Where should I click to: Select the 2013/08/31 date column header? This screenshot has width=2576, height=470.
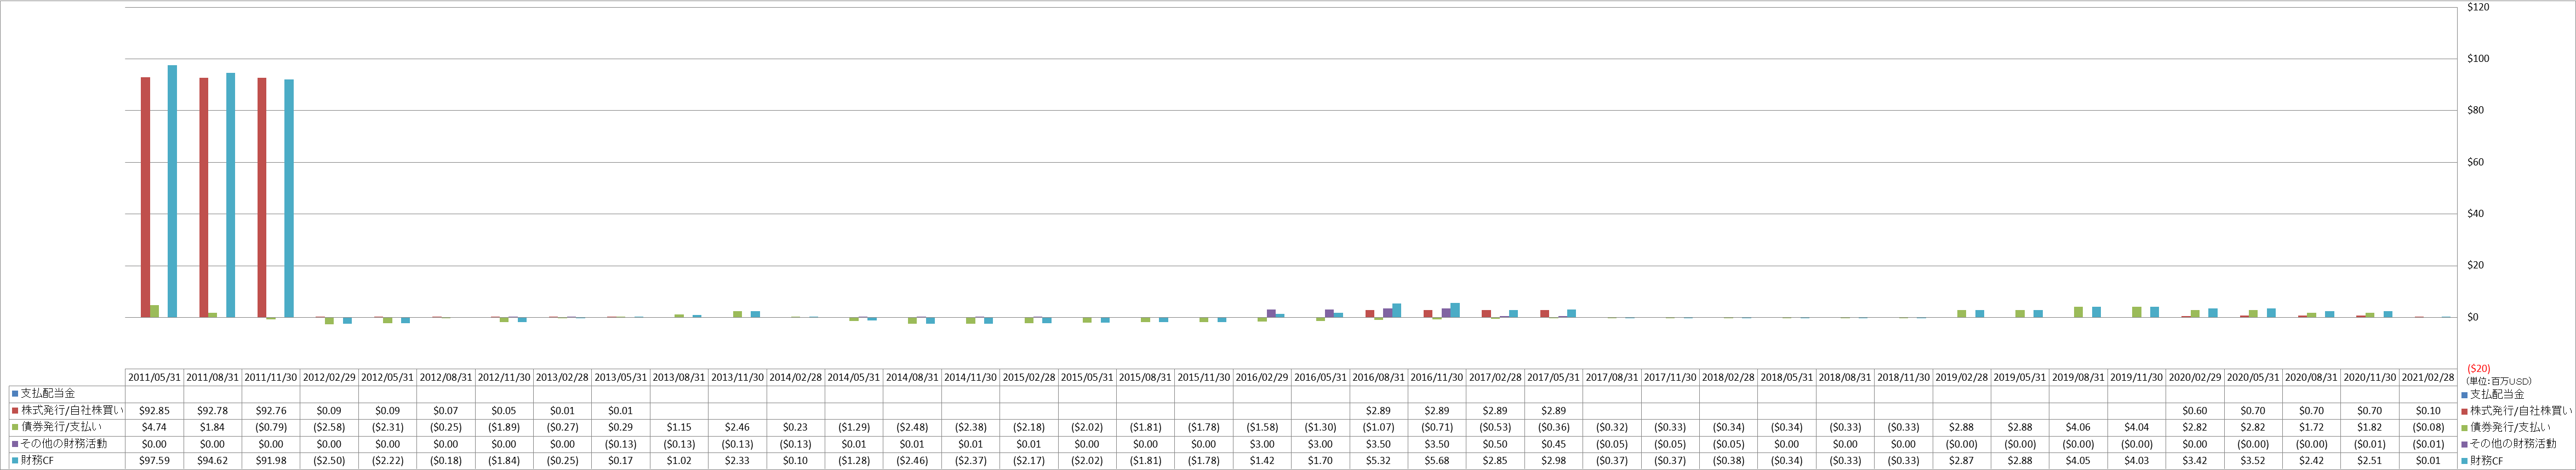click(x=679, y=377)
